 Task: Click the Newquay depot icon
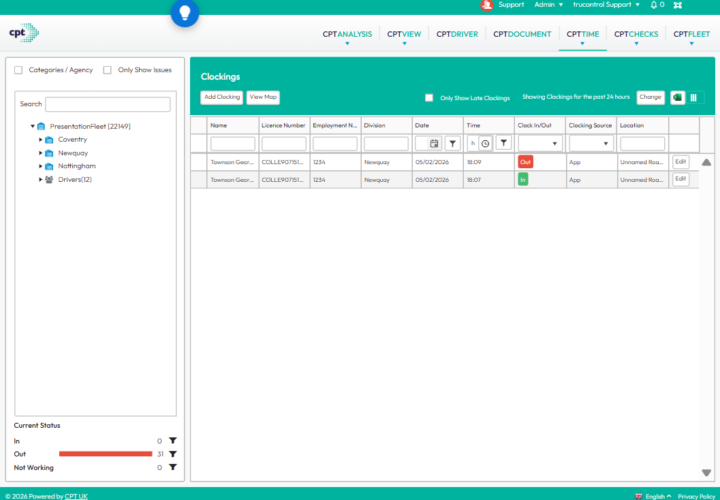point(49,153)
